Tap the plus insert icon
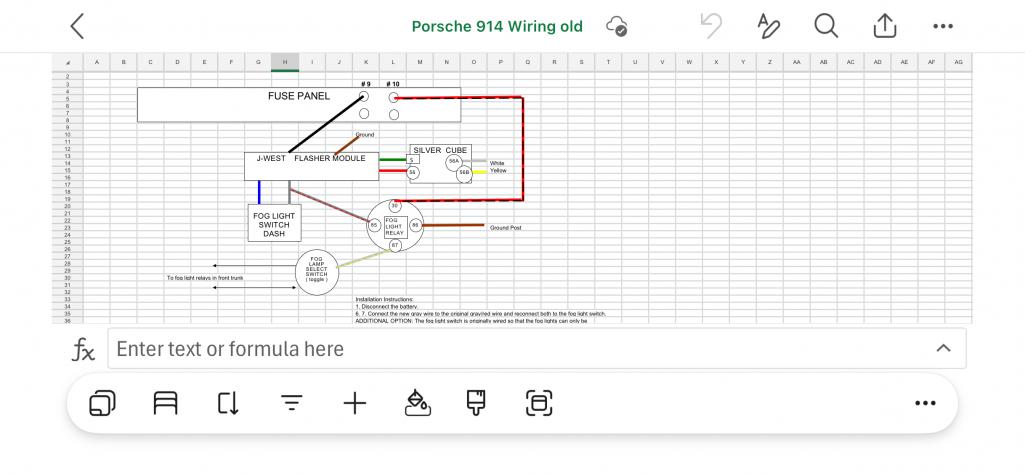Image resolution: width=1025 pixels, height=474 pixels. (x=355, y=403)
